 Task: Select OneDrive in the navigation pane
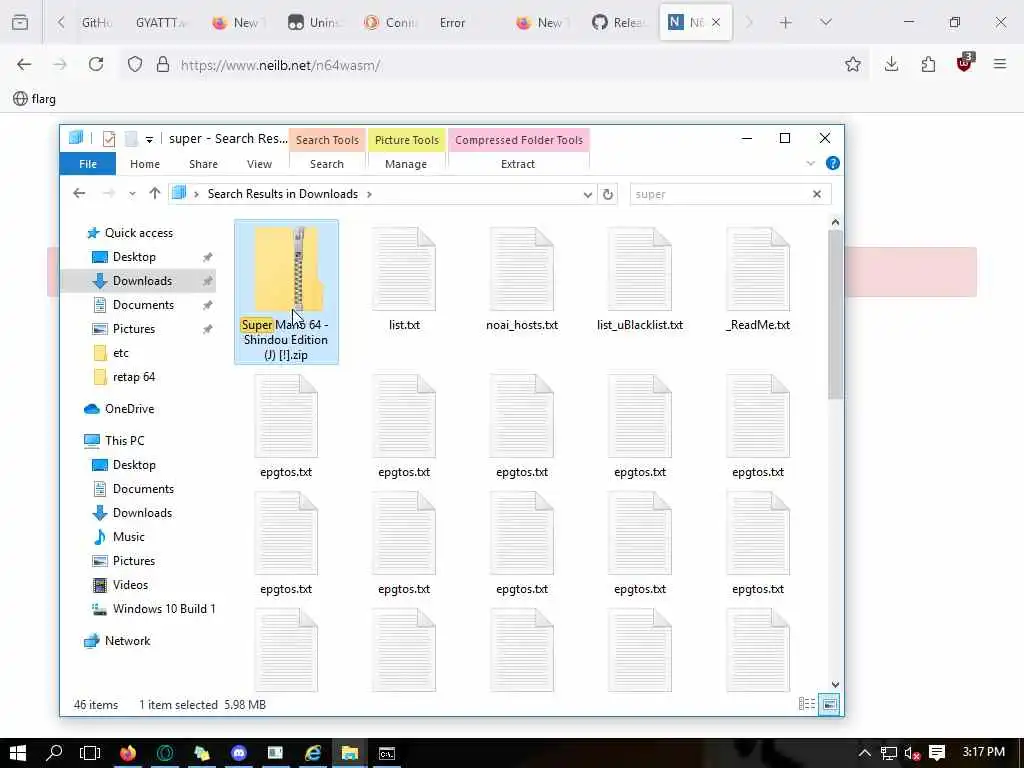[x=129, y=409]
